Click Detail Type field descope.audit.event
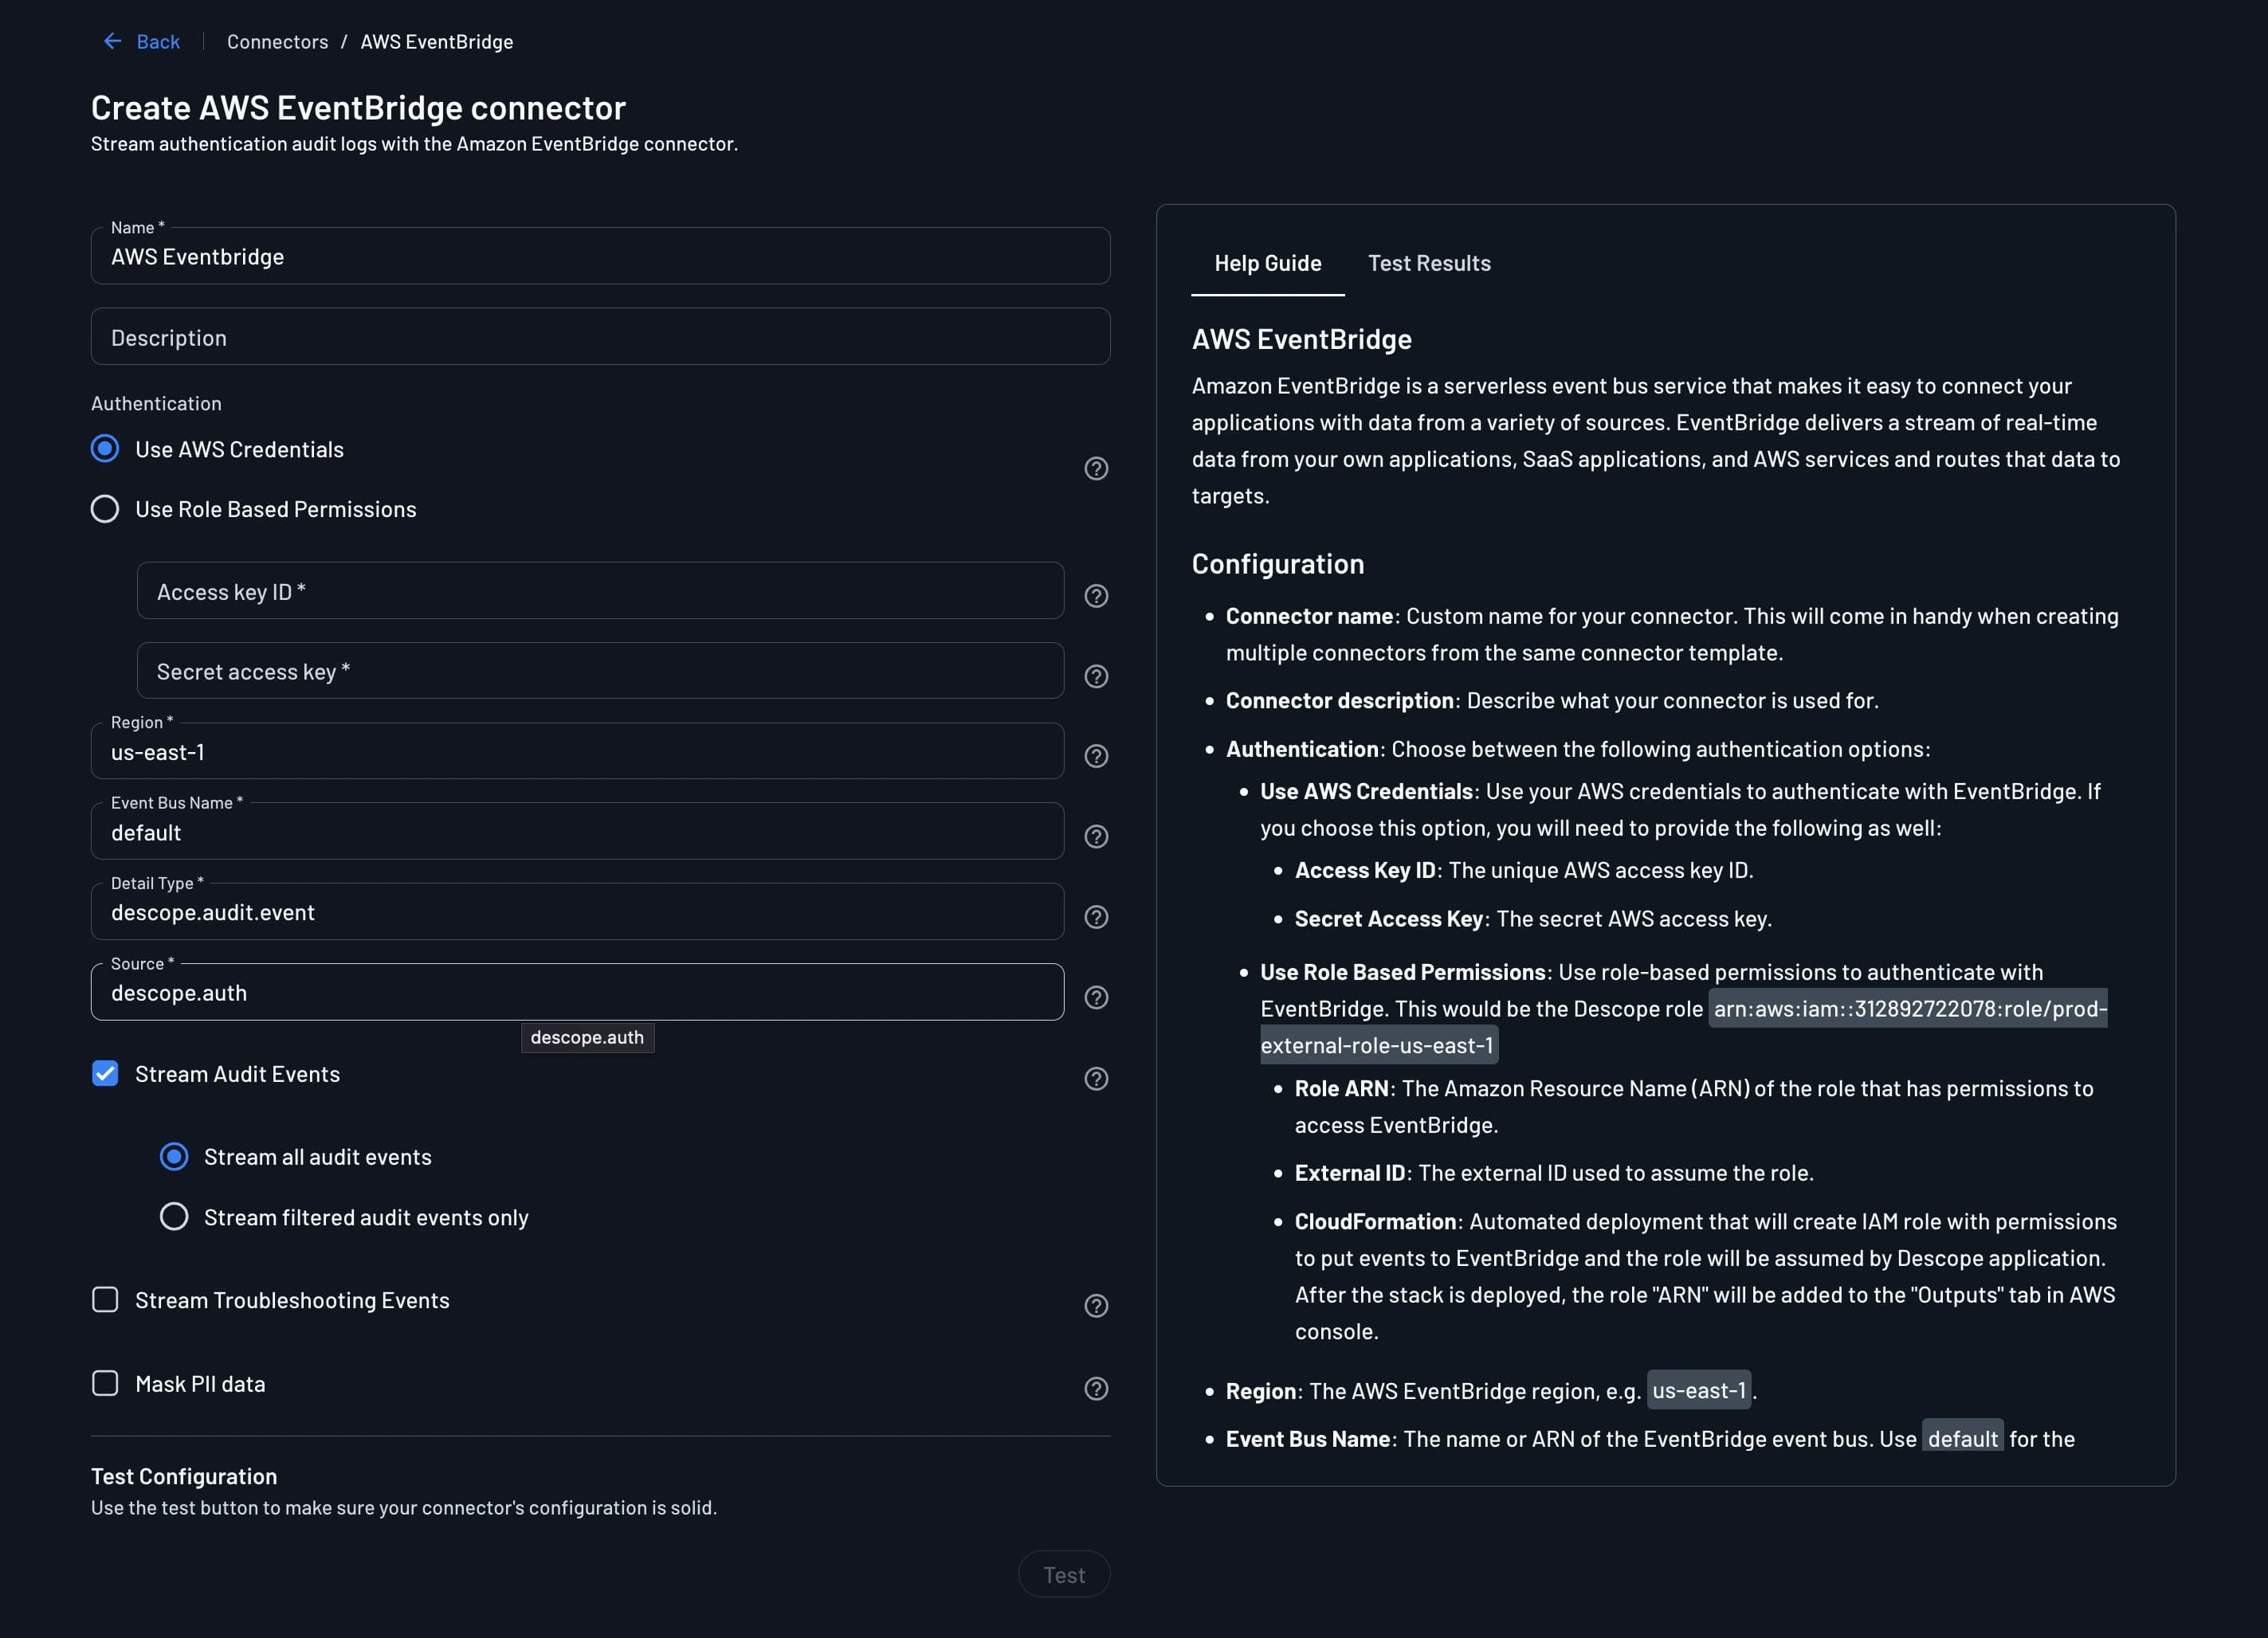 [x=577, y=911]
